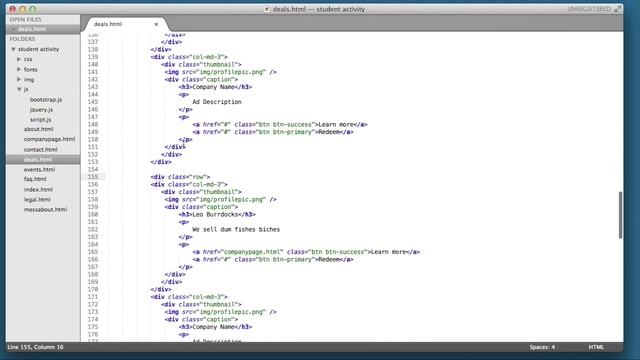Open jquery.js file
This screenshot has width=640, height=360.
(x=41, y=110)
